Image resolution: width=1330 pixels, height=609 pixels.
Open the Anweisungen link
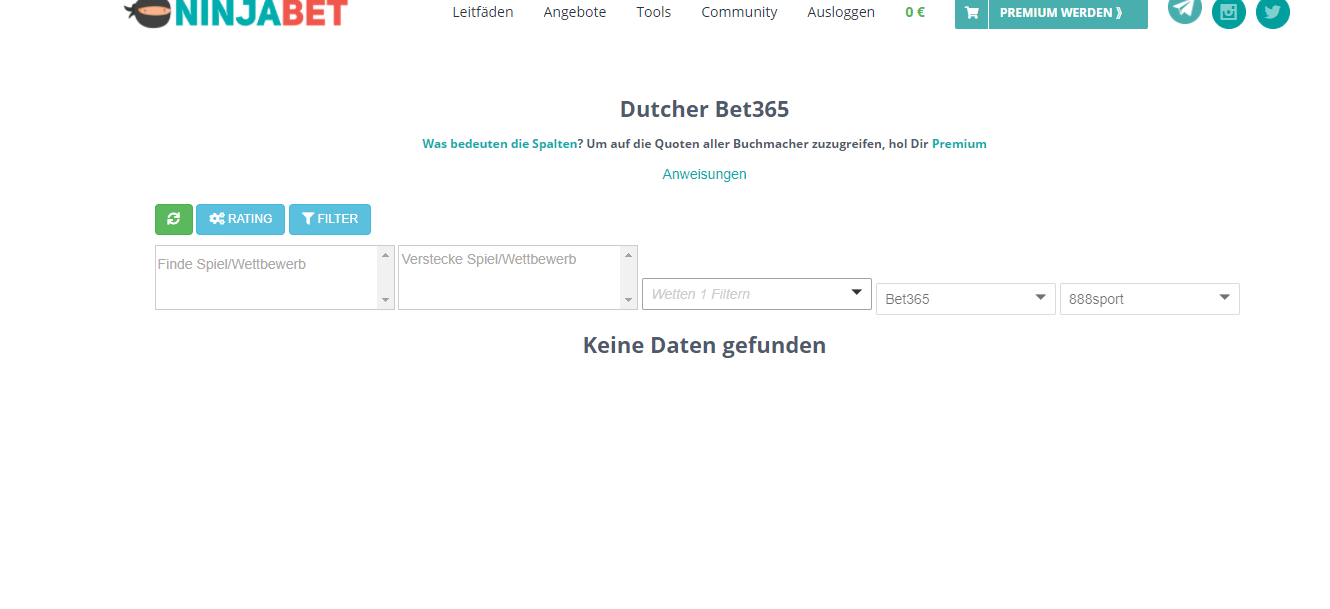click(704, 174)
